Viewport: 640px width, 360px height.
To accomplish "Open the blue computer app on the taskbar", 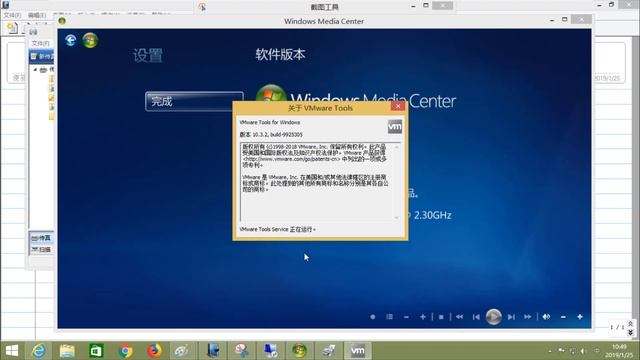I will coord(213,351).
